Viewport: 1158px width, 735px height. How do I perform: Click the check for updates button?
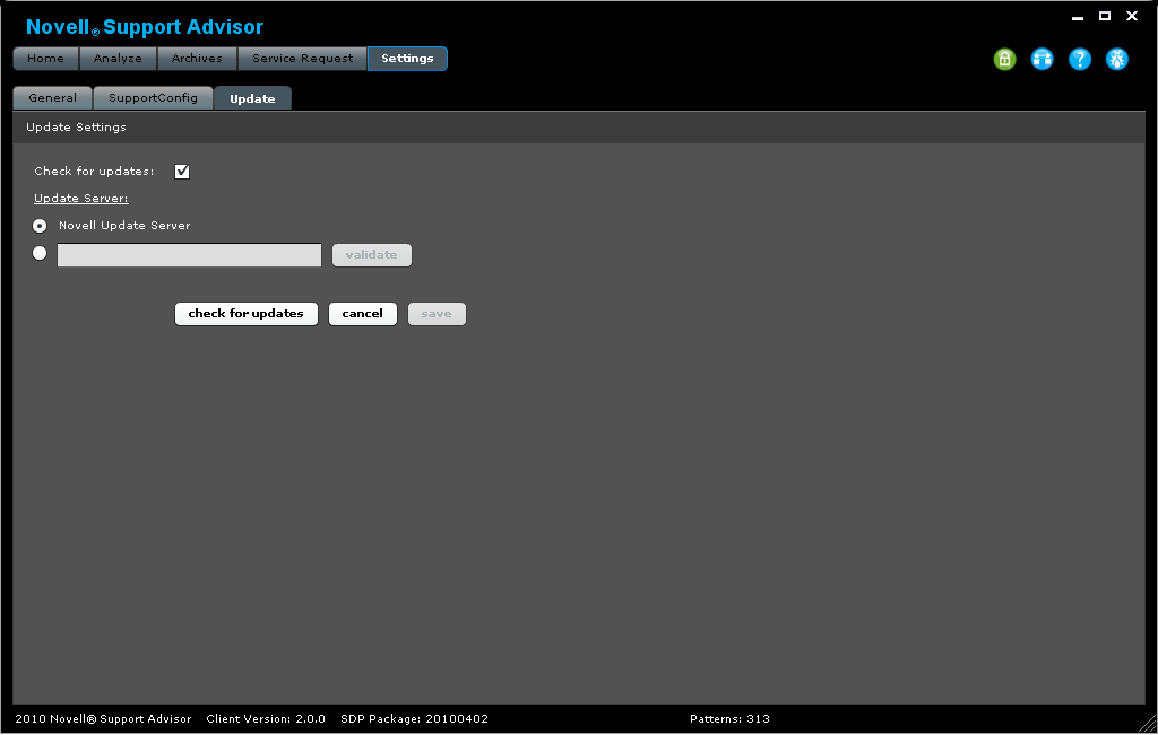246,314
